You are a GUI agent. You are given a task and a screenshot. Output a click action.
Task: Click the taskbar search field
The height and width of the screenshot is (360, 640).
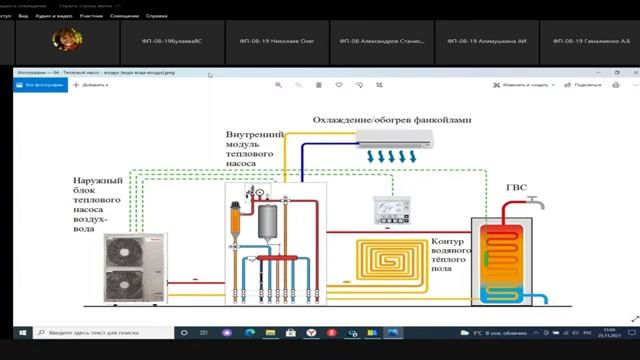click(x=104, y=333)
